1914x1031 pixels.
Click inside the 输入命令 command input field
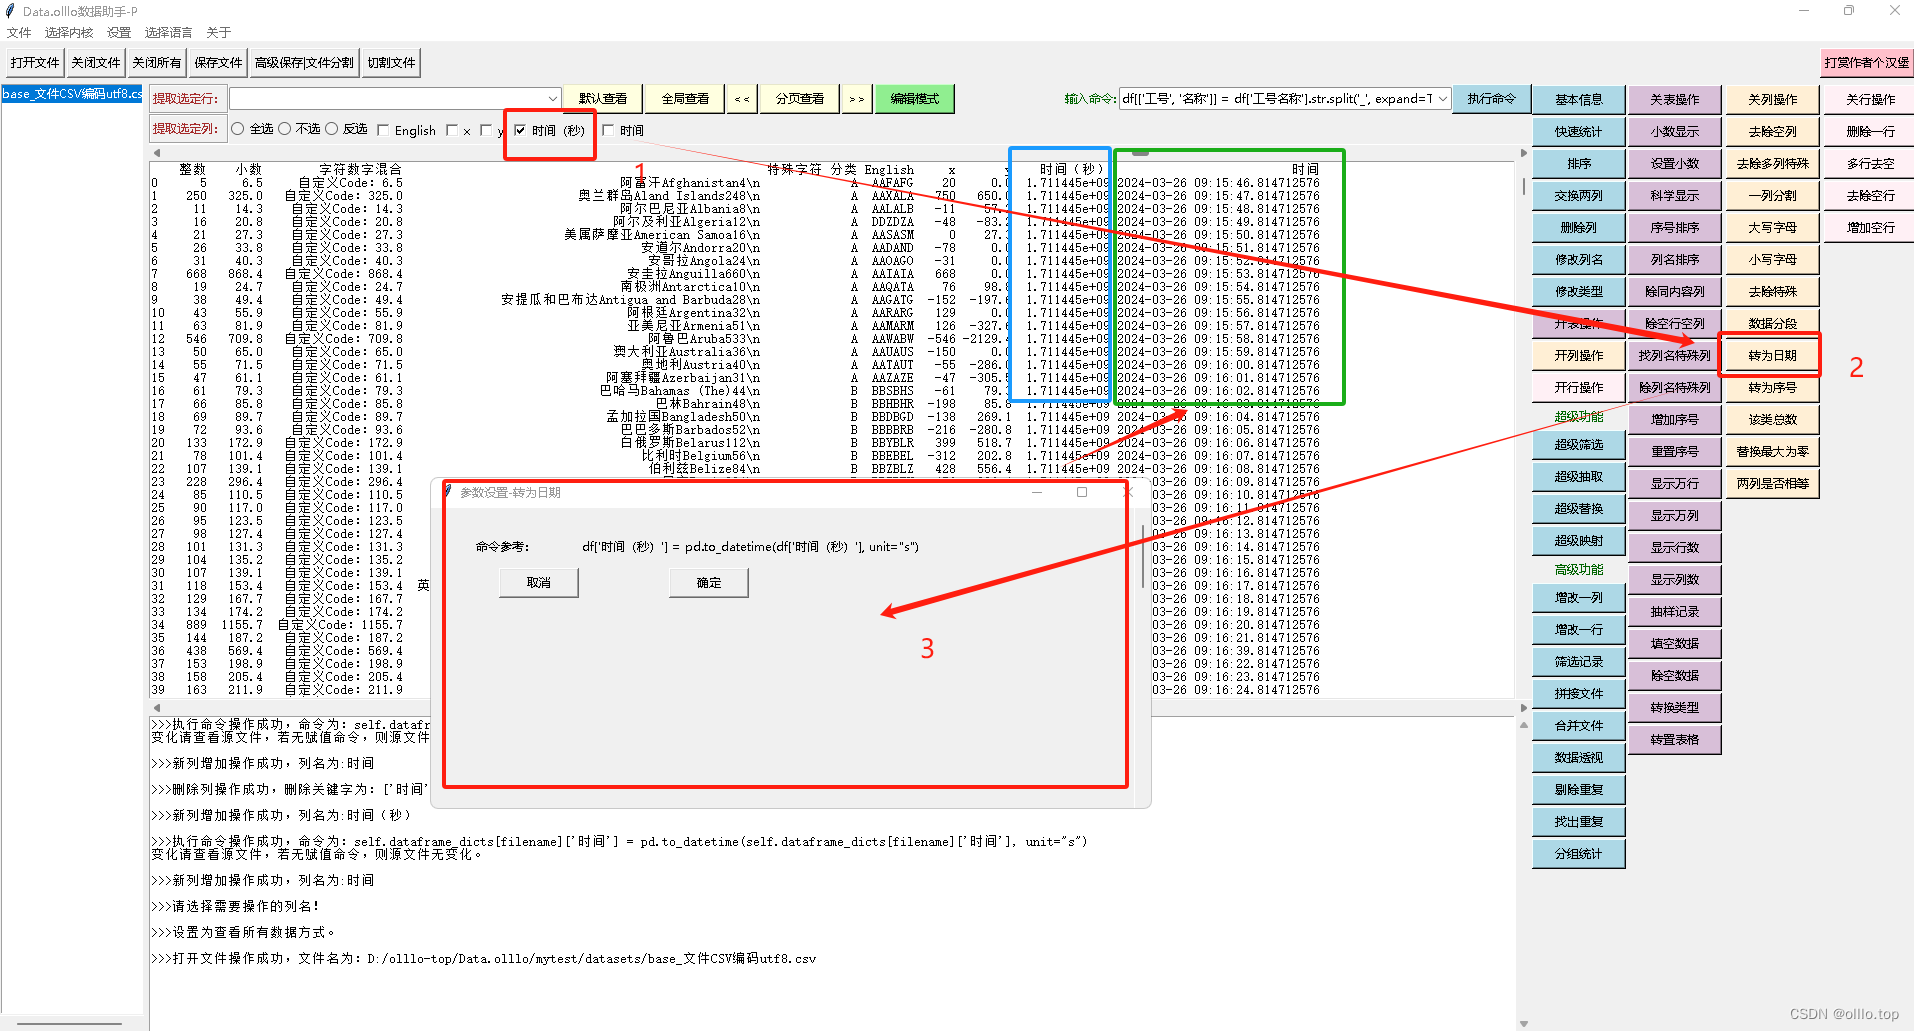coord(1276,98)
